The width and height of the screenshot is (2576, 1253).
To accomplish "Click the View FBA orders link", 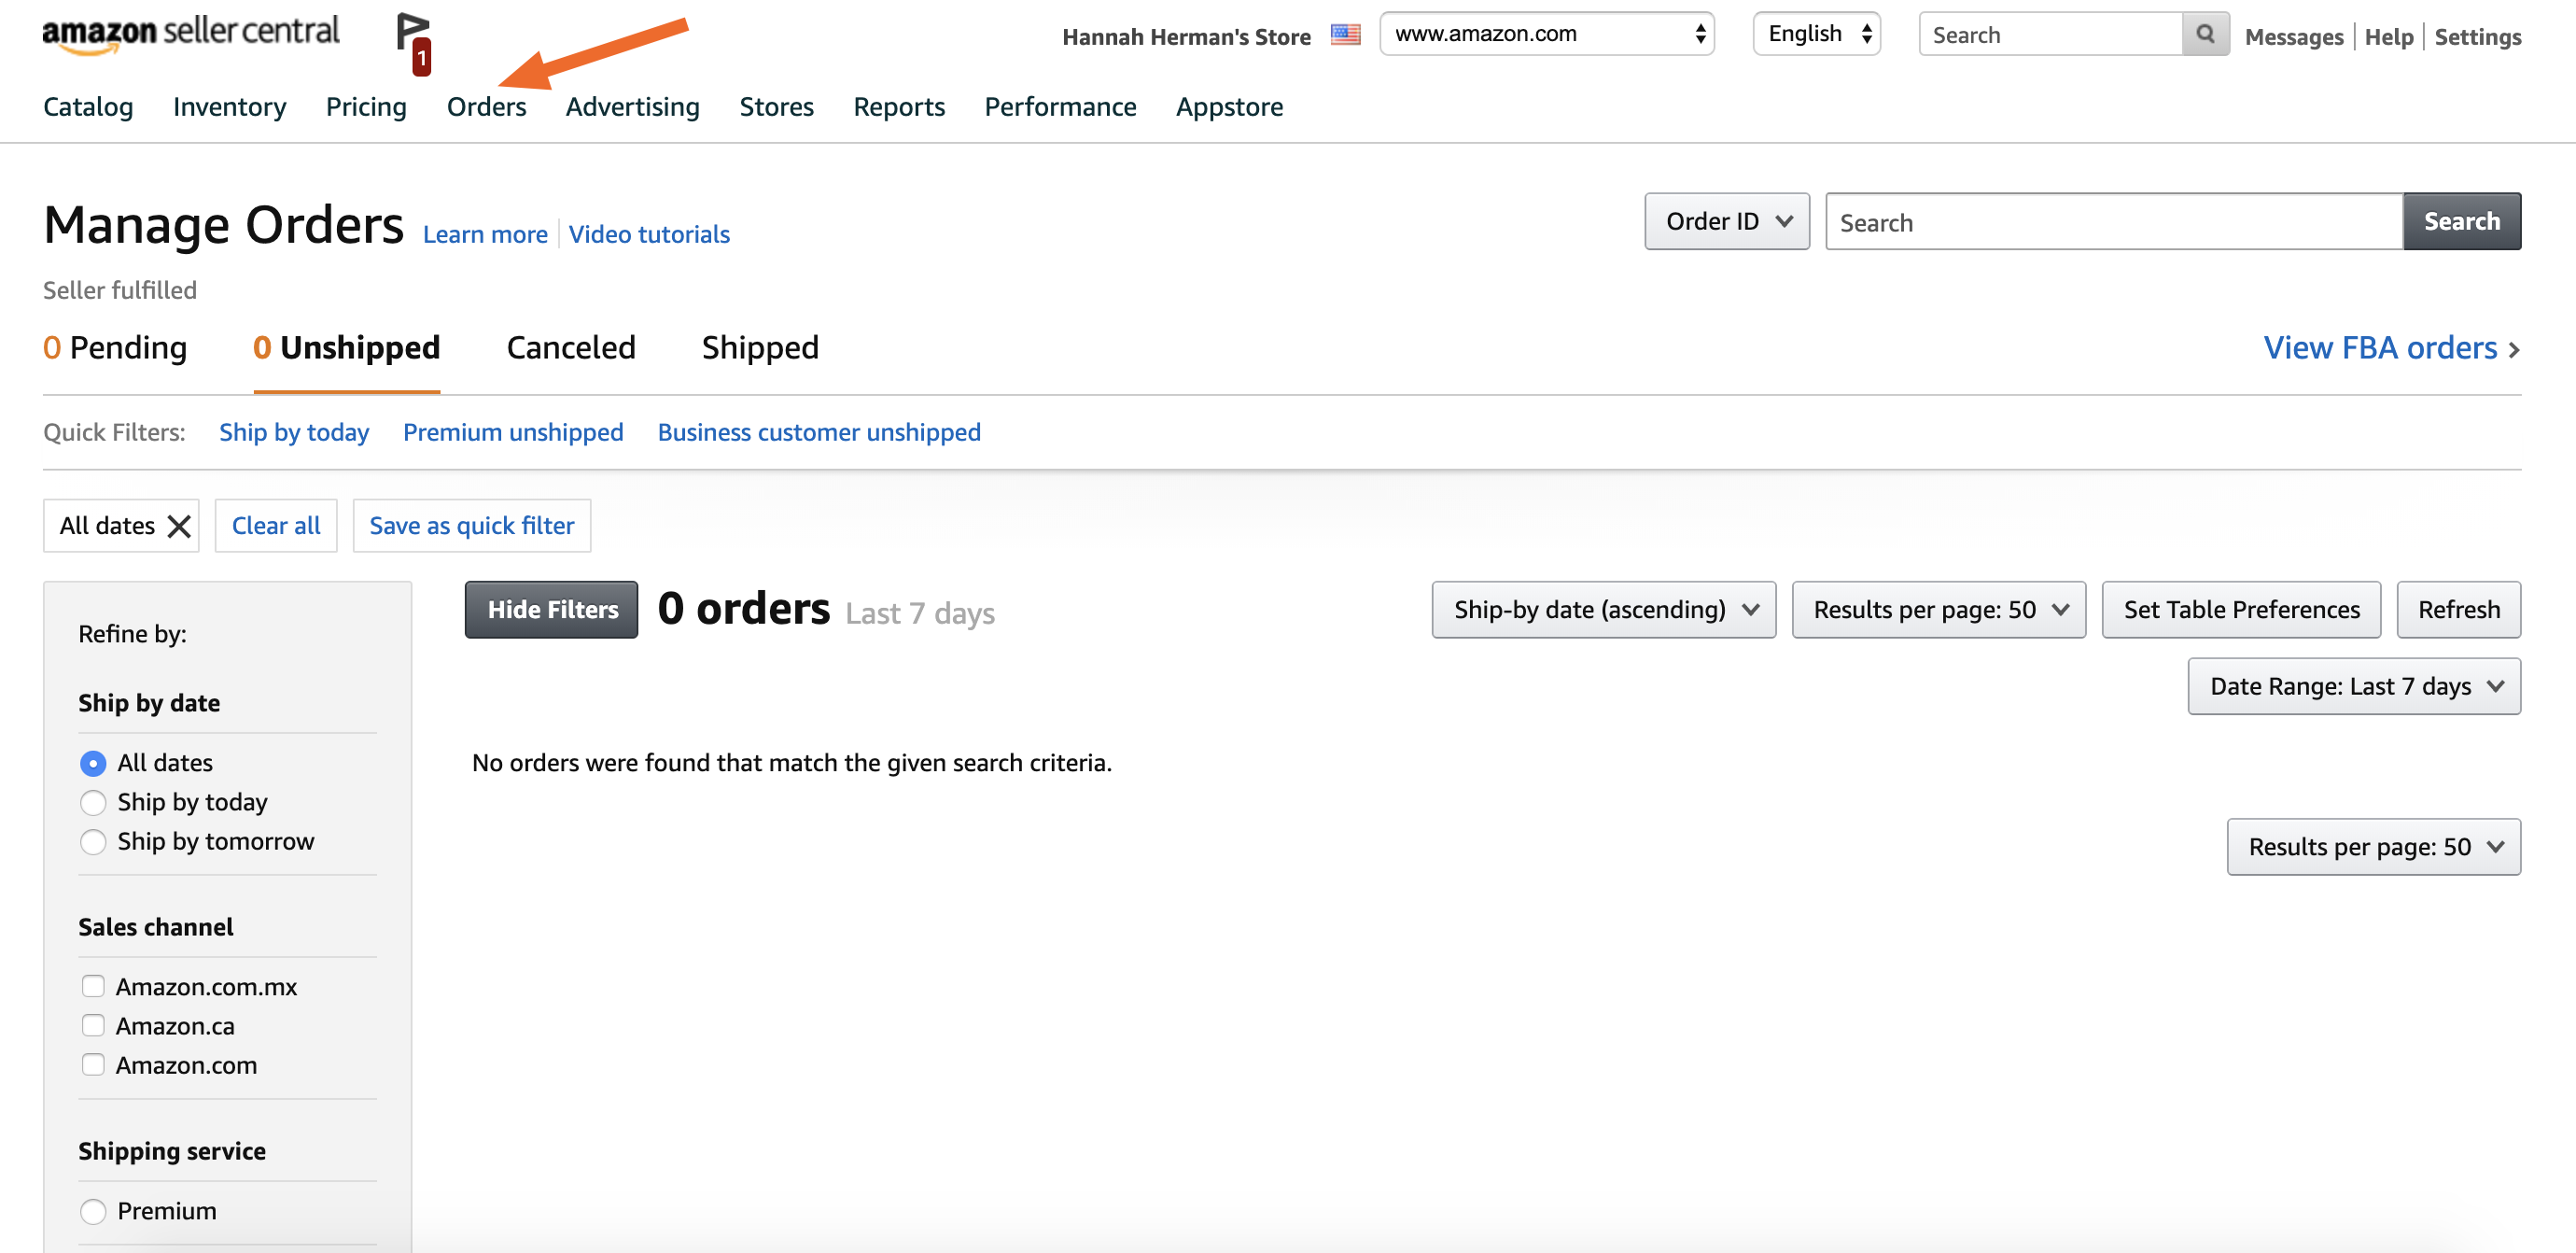I will (2380, 348).
